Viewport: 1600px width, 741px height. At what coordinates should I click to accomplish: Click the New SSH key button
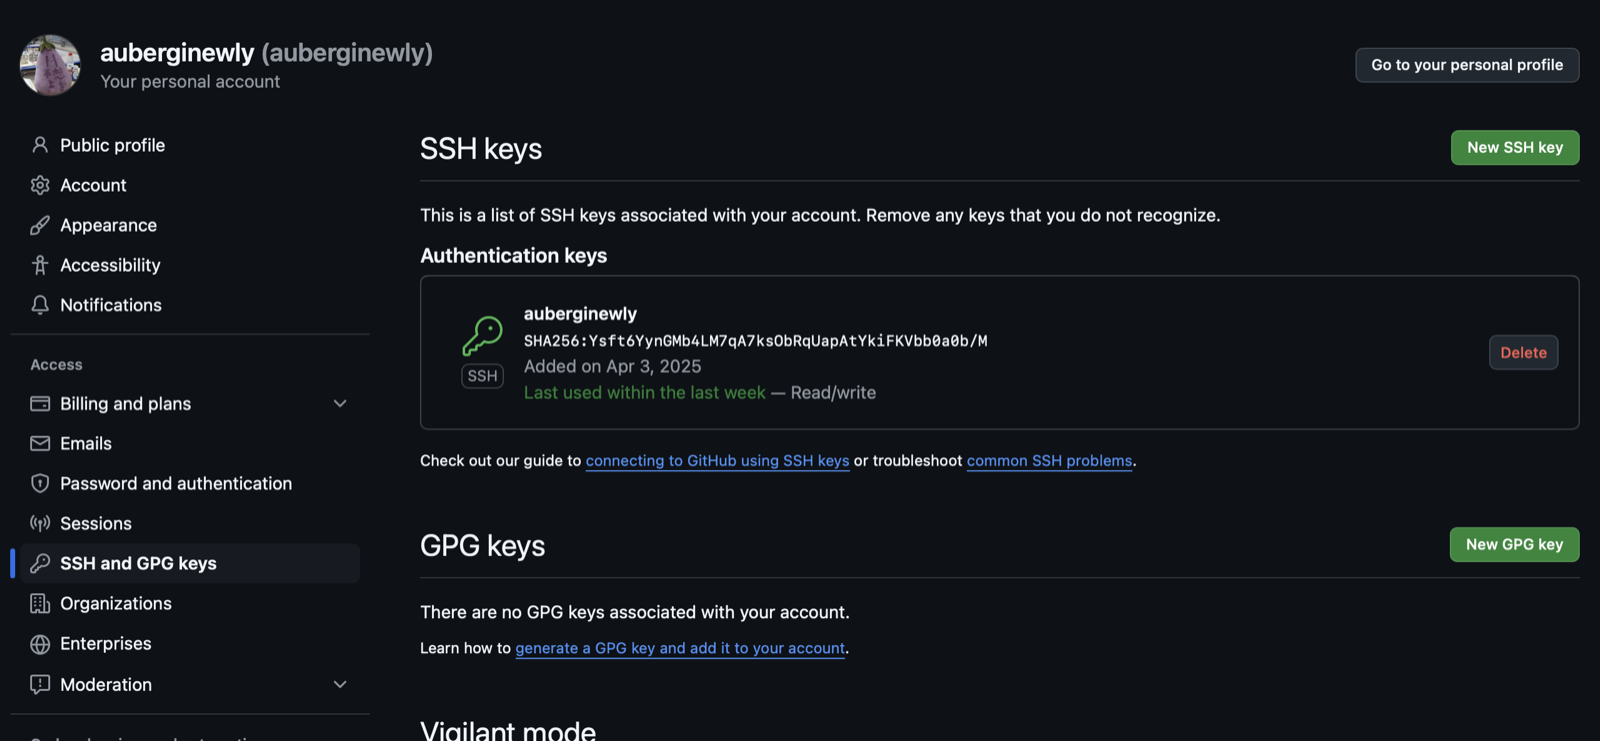pyautogui.click(x=1515, y=148)
